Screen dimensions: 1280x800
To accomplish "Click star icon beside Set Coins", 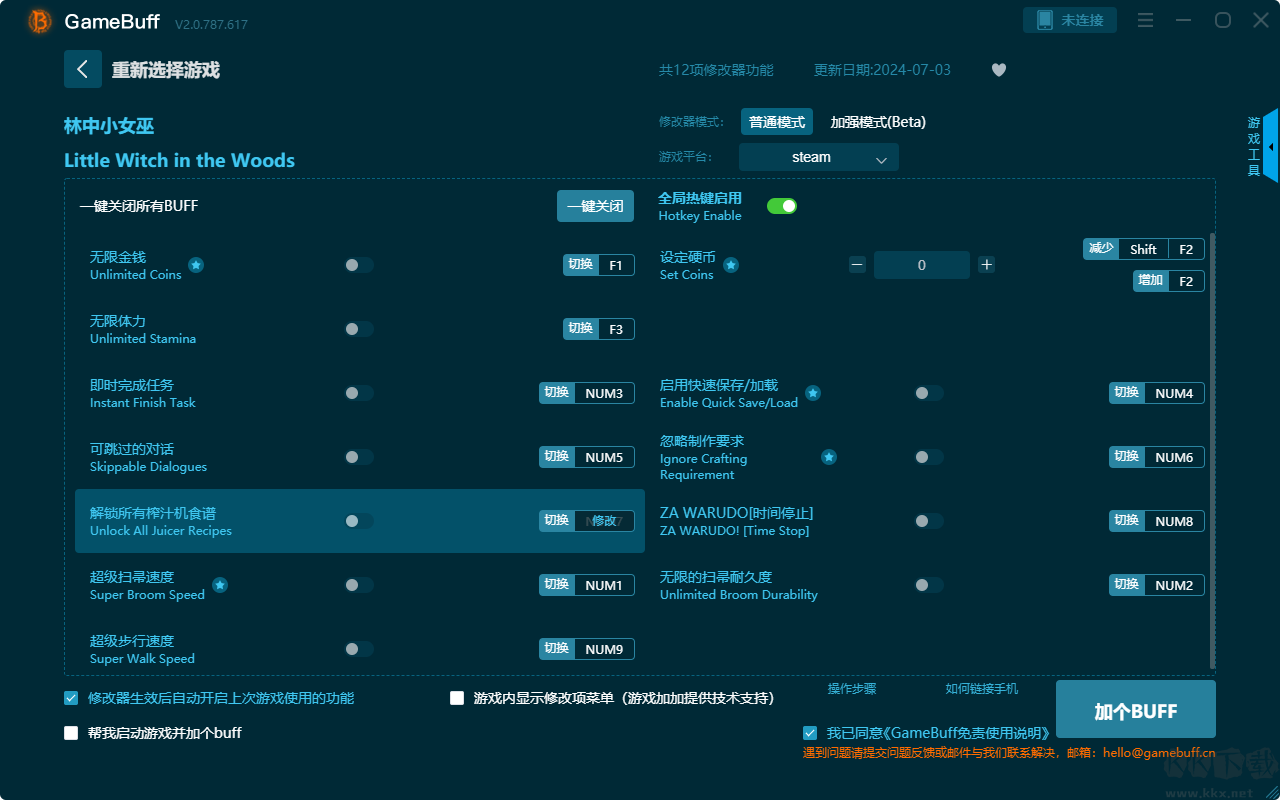I will [x=731, y=265].
